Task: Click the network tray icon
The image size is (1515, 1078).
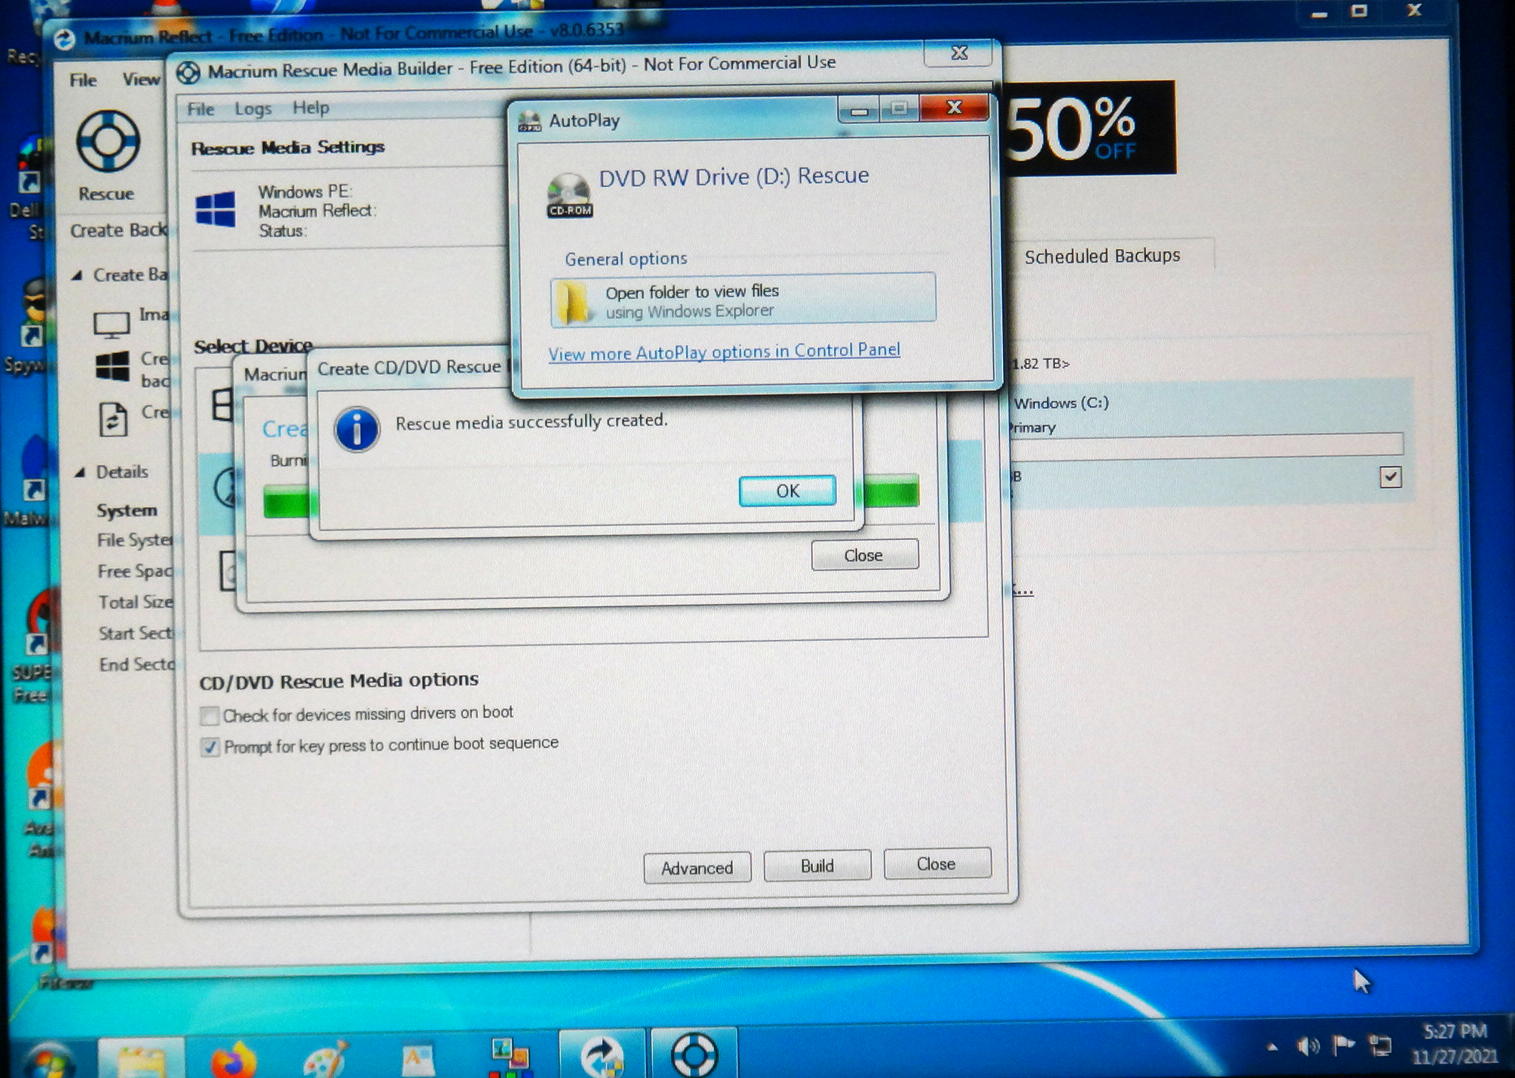Action: [1380, 1045]
